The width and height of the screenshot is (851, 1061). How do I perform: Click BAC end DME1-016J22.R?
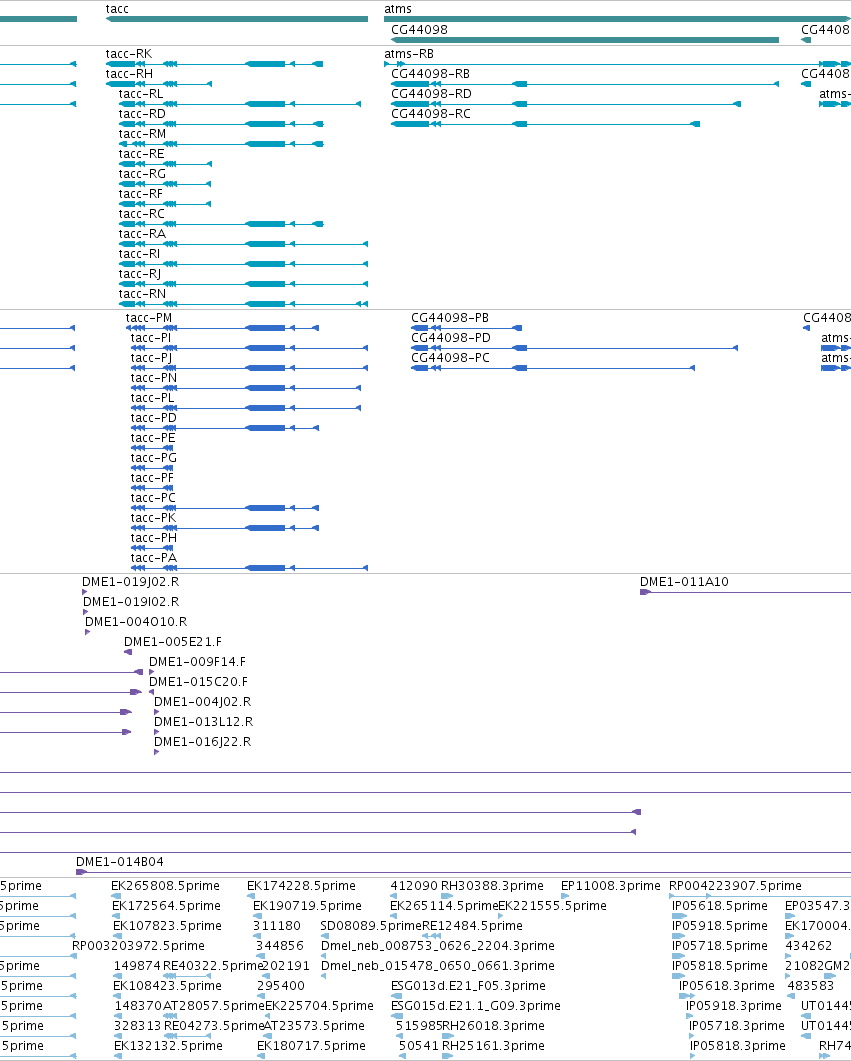(202, 742)
